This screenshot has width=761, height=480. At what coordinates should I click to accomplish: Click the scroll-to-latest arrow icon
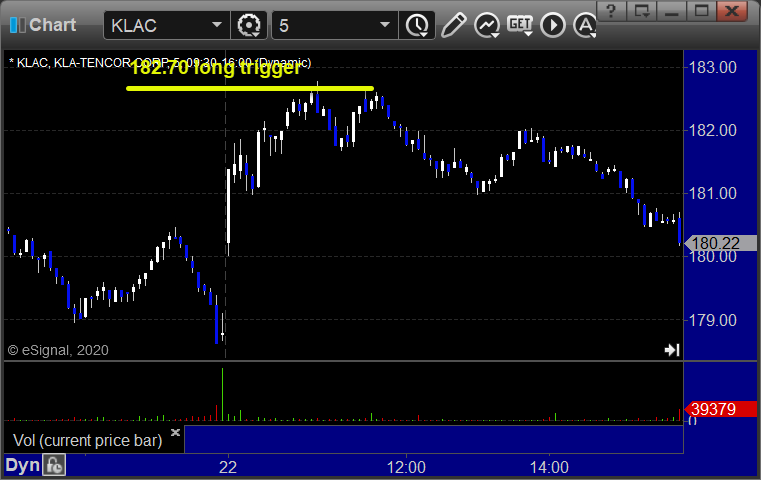tap(672, 350)
